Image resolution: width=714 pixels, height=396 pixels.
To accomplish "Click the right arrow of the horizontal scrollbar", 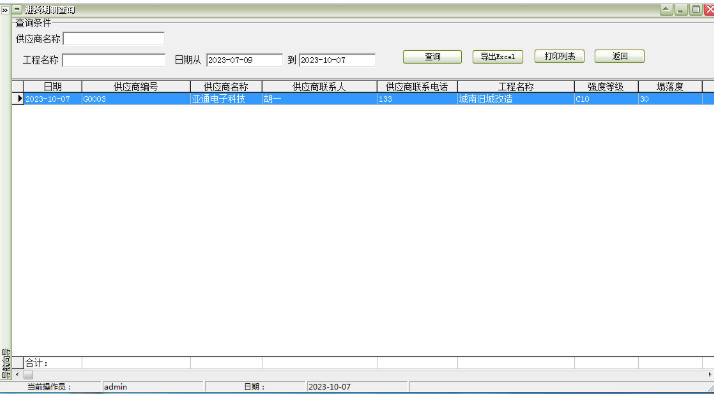I will 709,374.
